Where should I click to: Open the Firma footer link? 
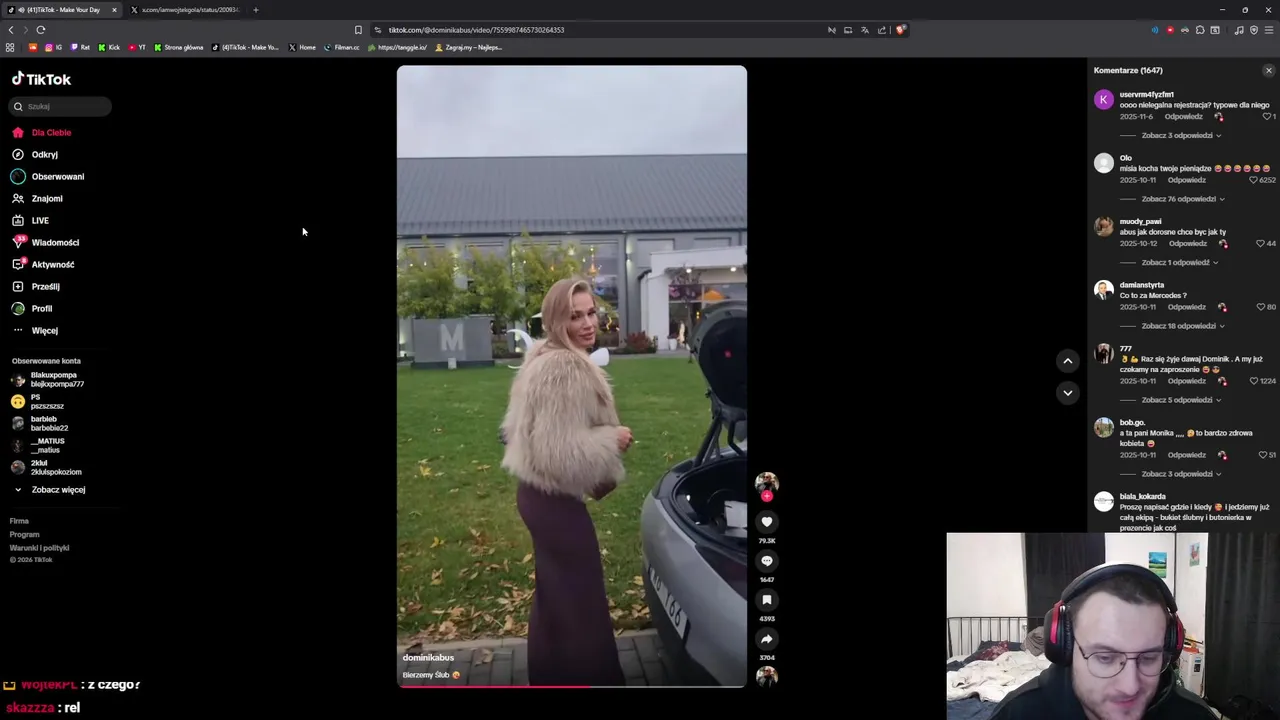19,521
